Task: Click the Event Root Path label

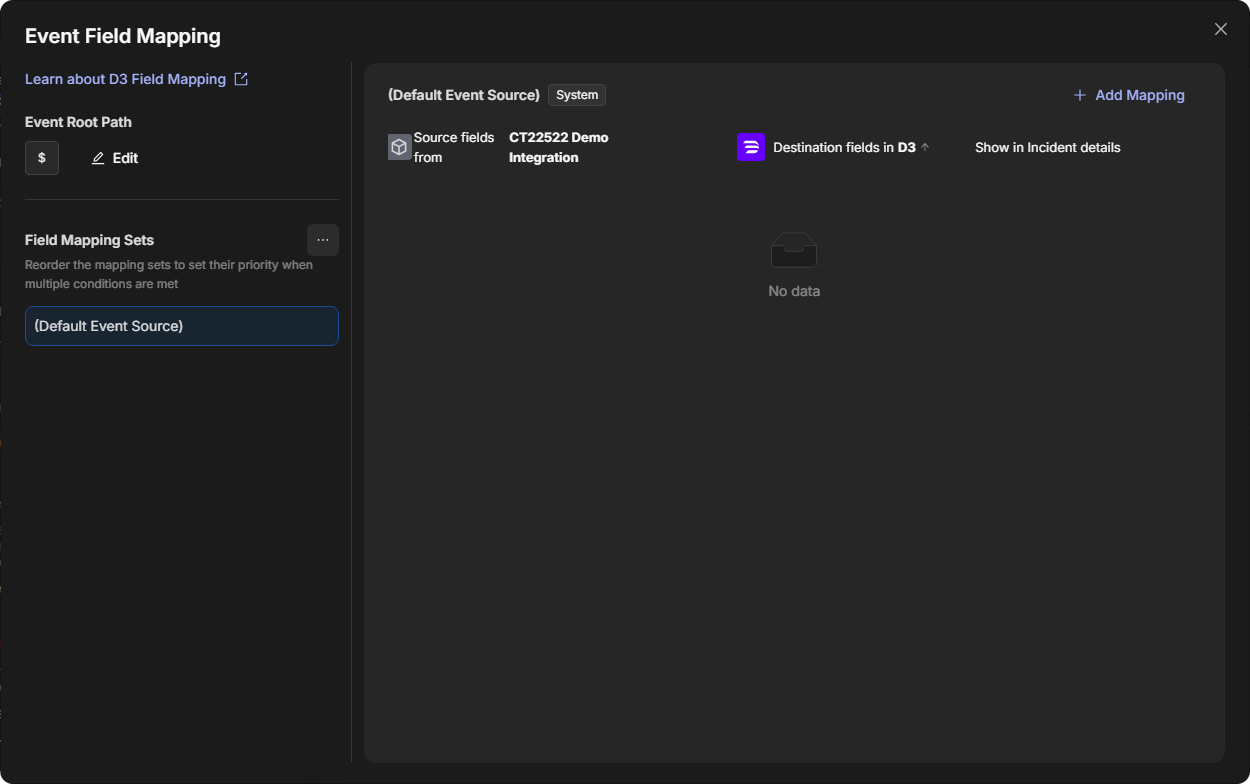Action: (78, 122)
